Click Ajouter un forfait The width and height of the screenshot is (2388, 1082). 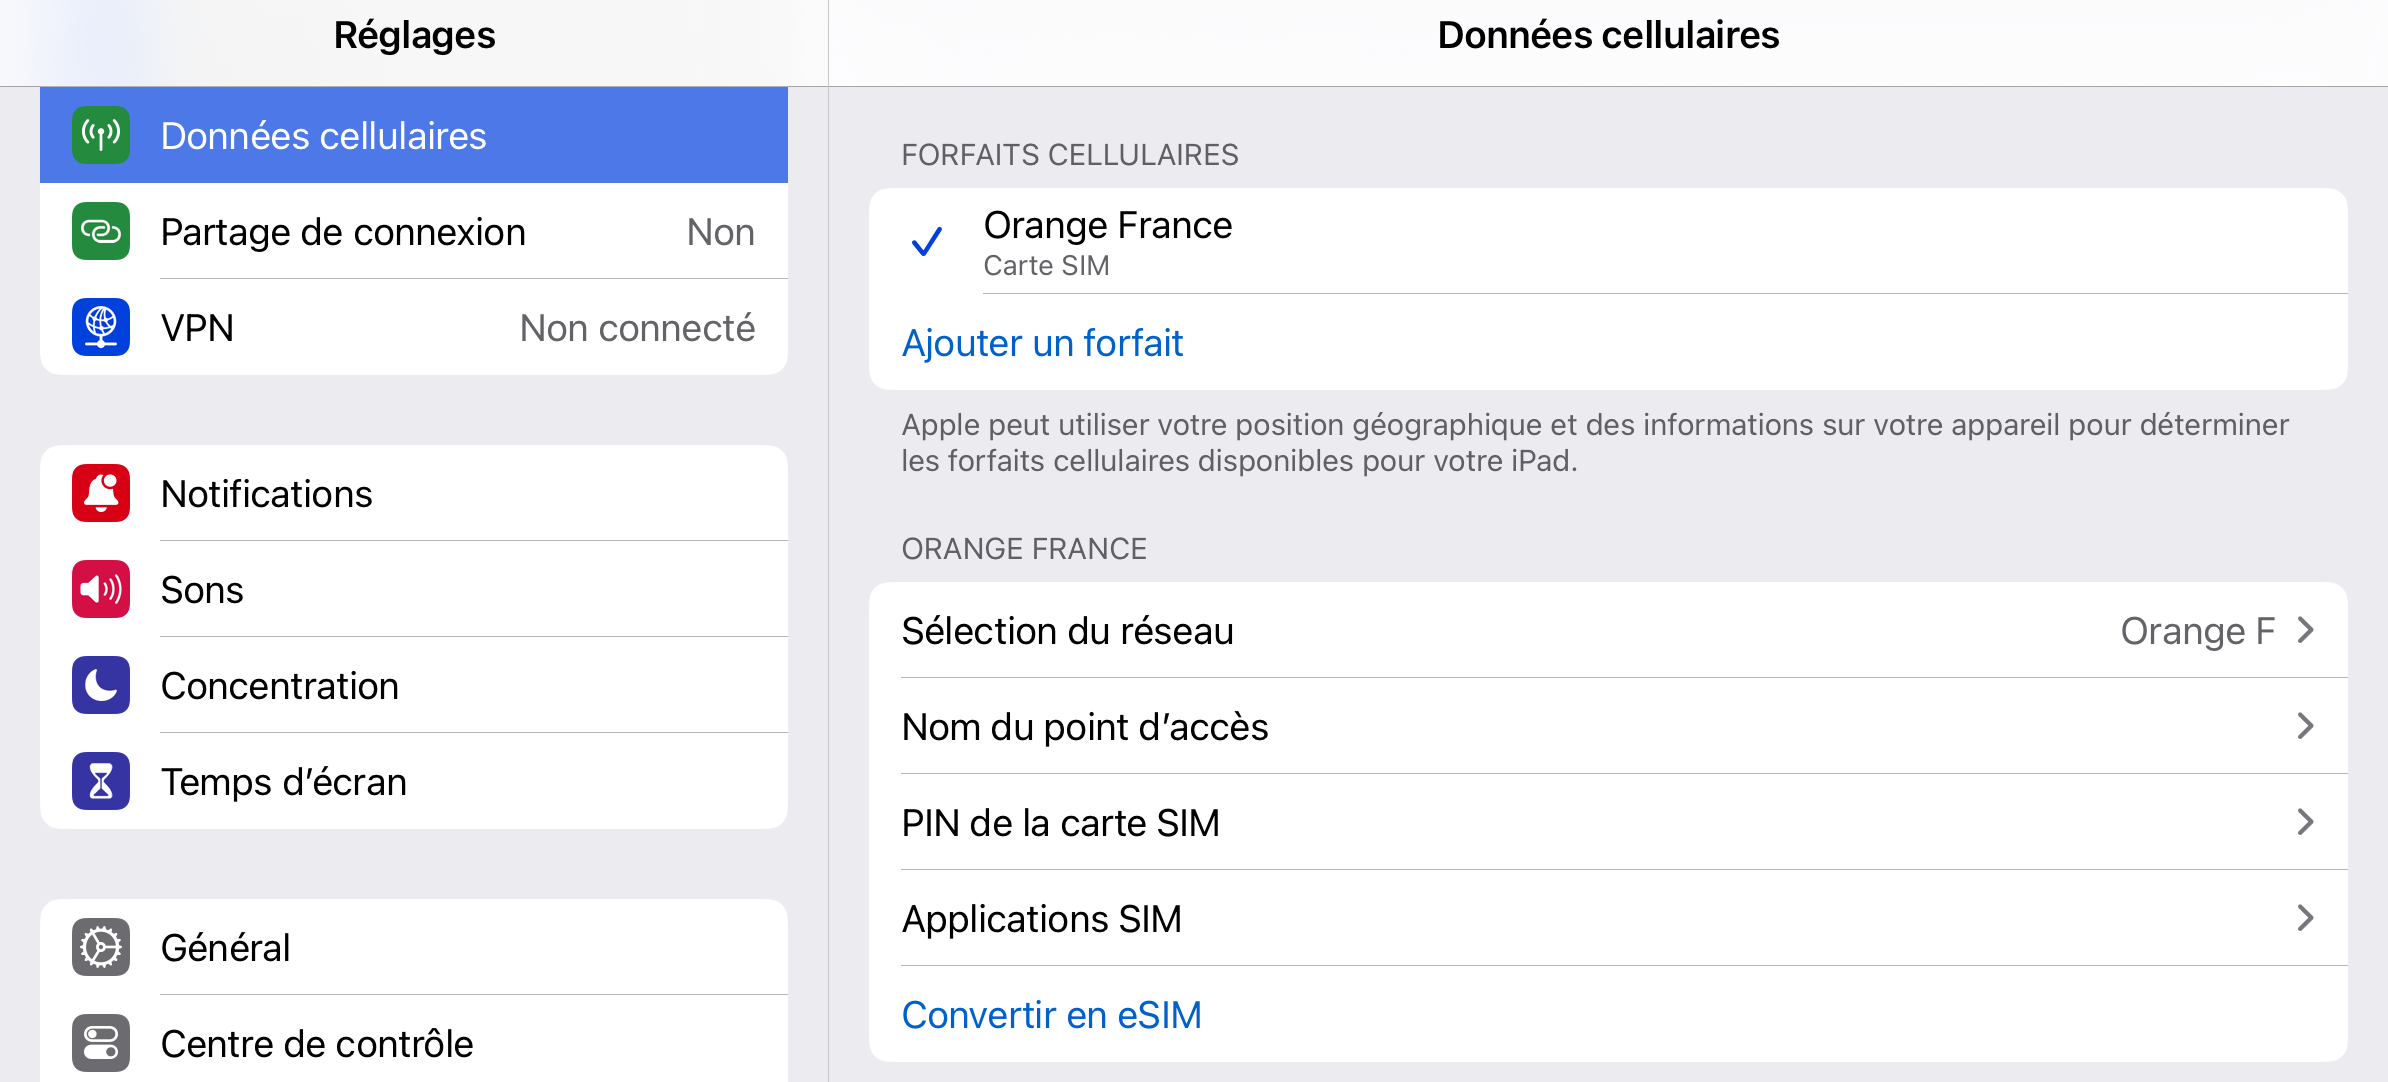pos(1042,342)
